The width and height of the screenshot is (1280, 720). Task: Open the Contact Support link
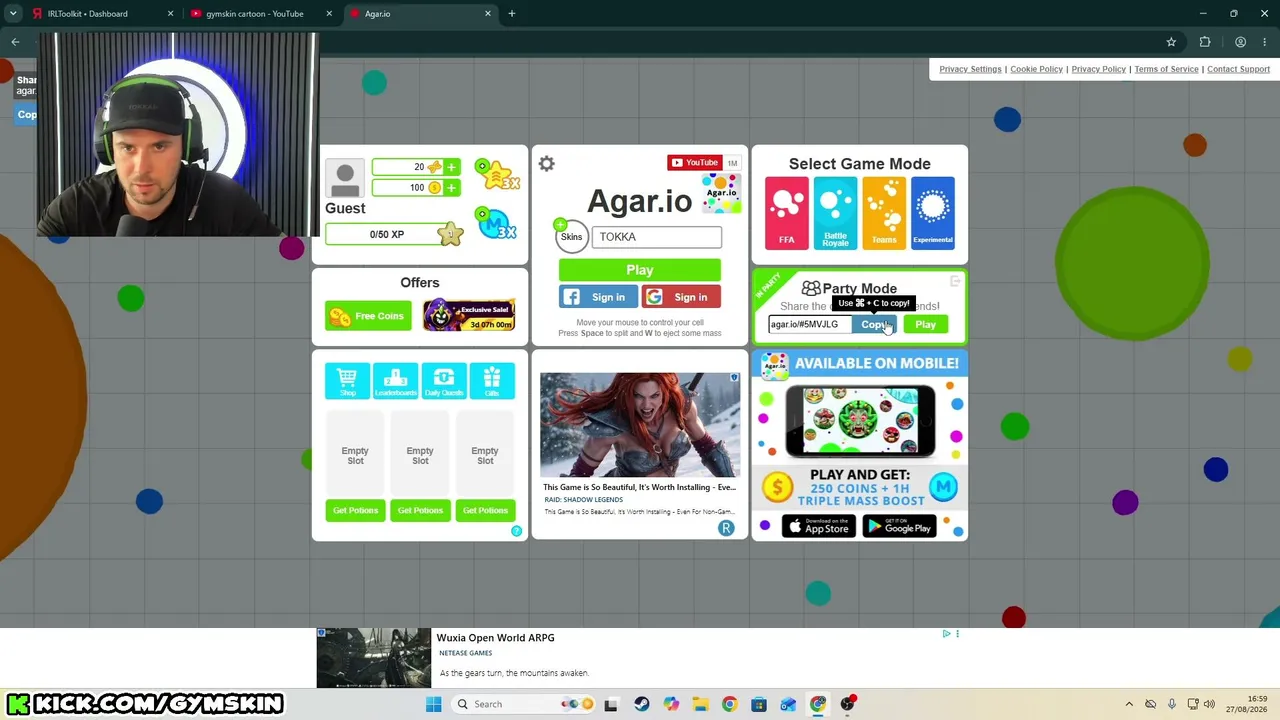tap(1238, 69)
